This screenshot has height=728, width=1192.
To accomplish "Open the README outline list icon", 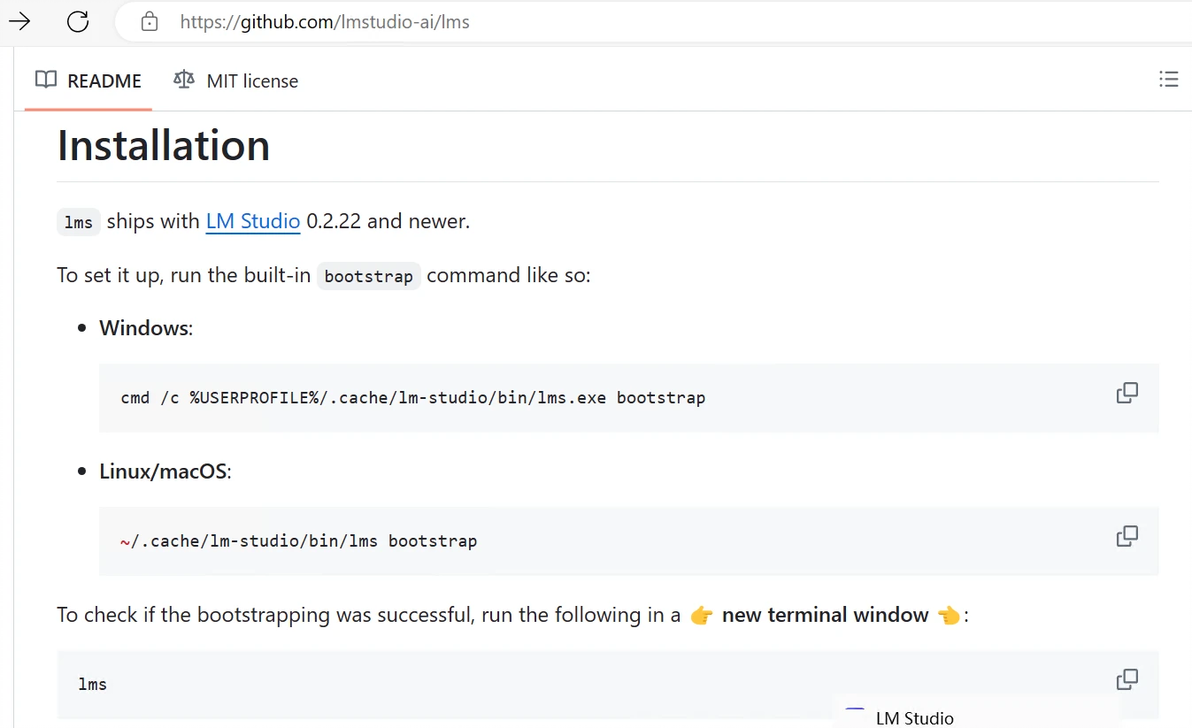I will click(1168, 79).
